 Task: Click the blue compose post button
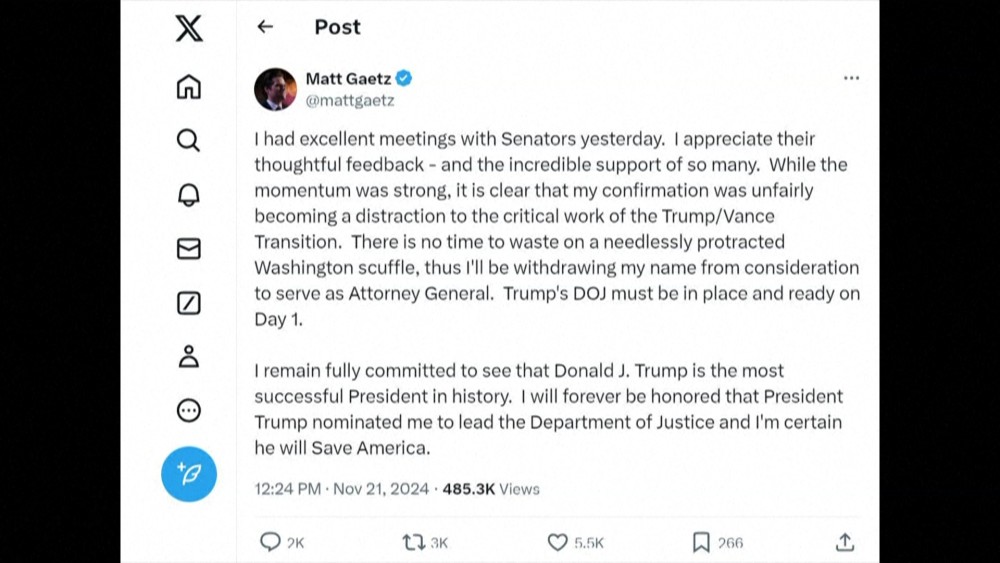(188, 473)
